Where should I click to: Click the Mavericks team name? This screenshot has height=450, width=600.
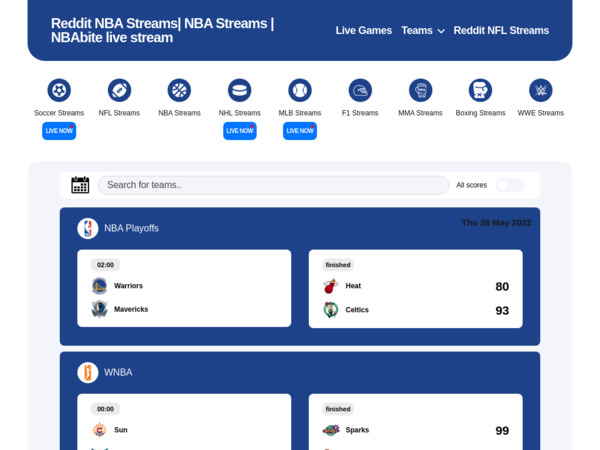point(131,309)
